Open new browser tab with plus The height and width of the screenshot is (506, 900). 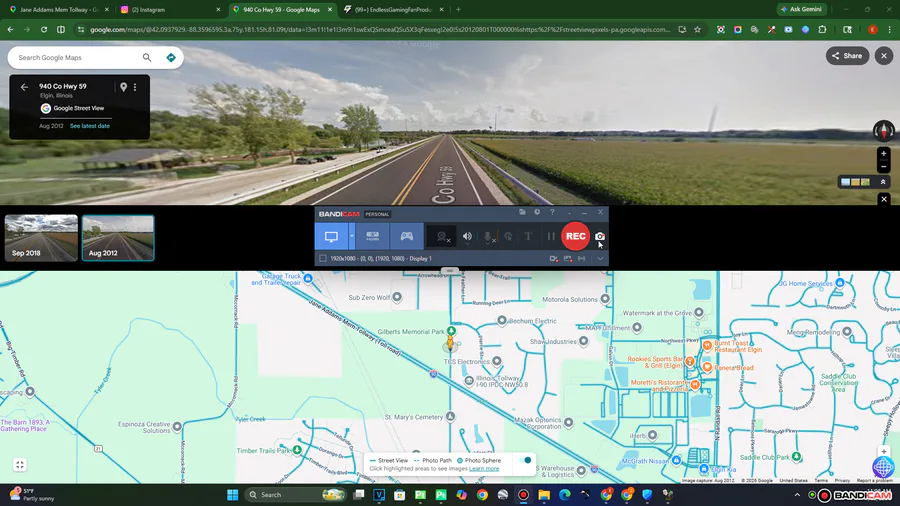click(458, 10)
